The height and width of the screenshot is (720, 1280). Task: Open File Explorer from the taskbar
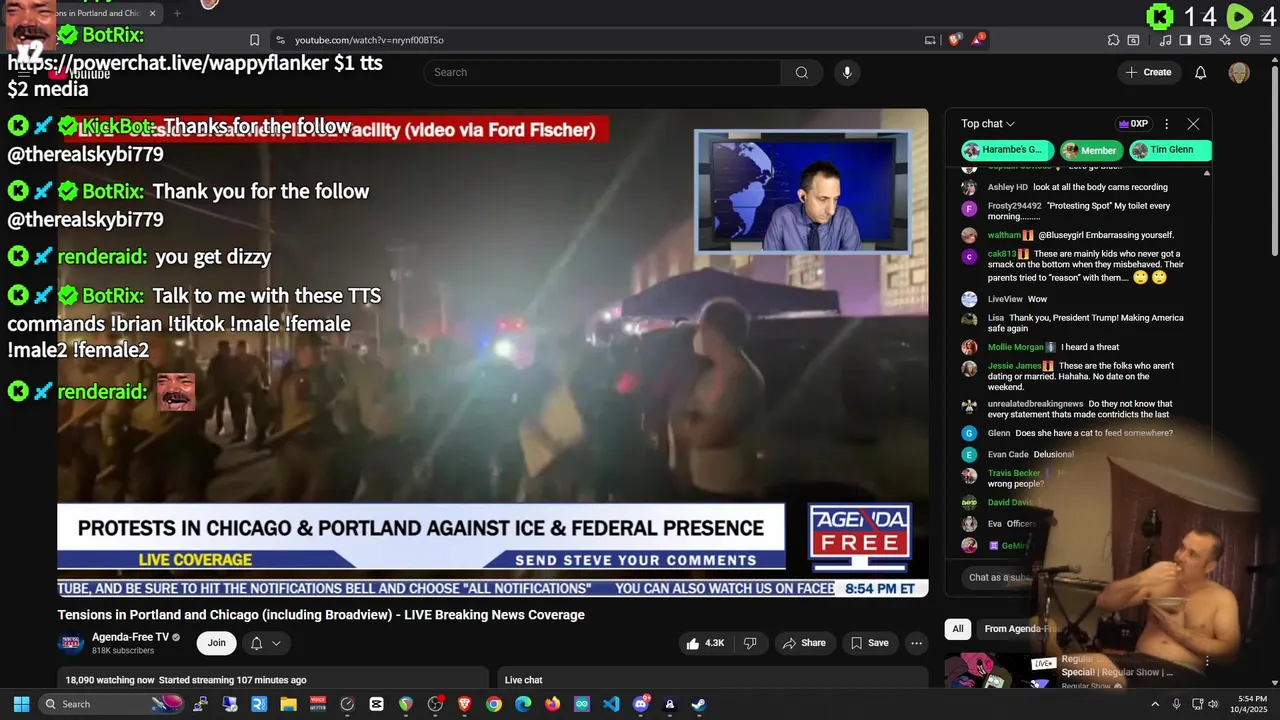(x=288, y=704)
